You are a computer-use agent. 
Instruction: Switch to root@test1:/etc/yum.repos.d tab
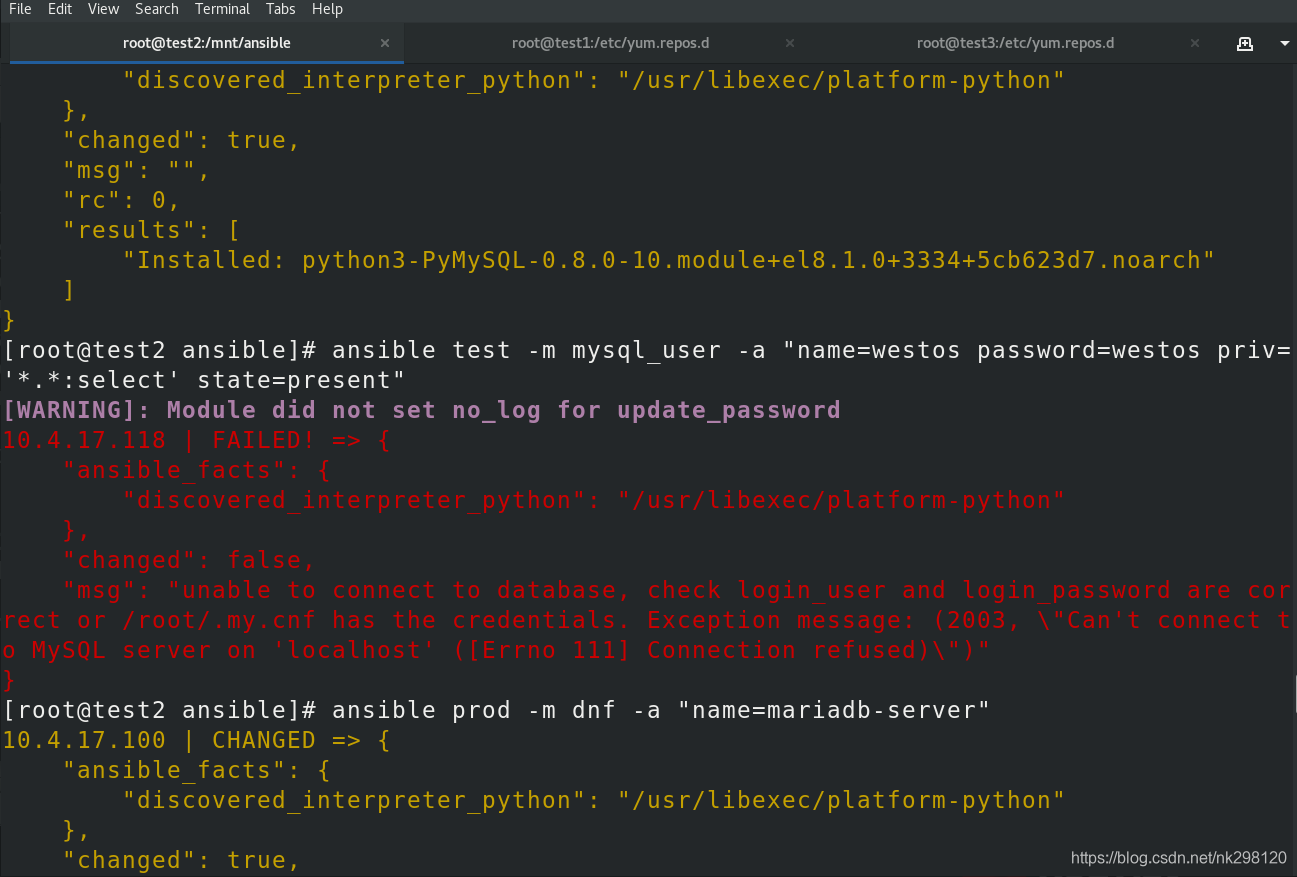[610, 43]
